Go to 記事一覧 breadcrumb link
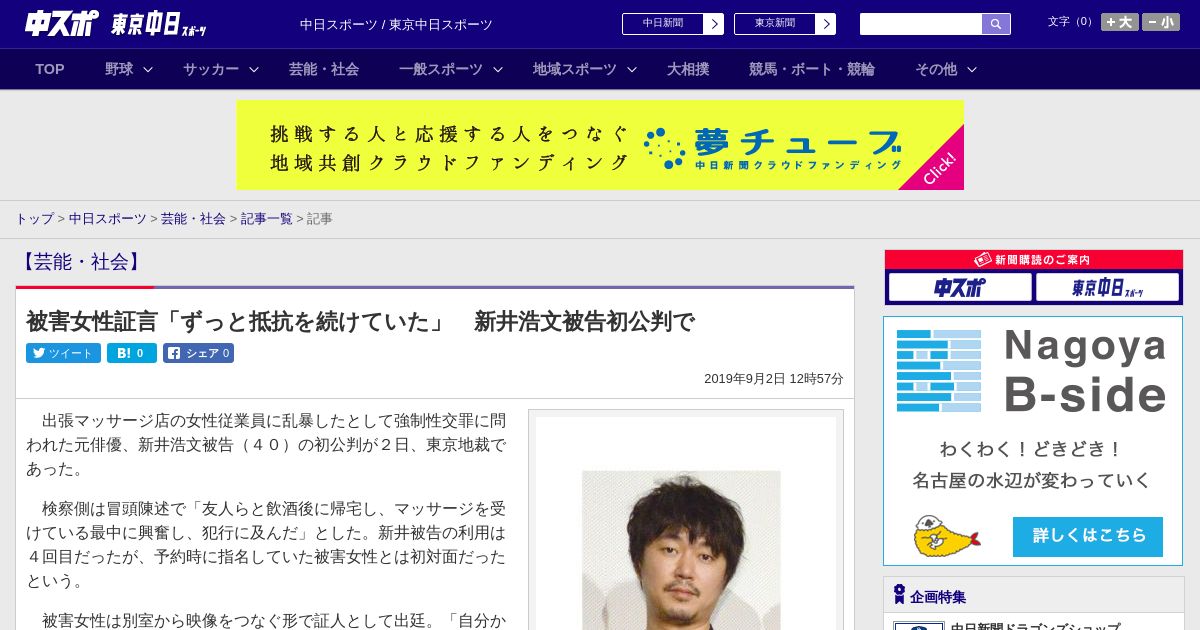The image size is (1200, 630). point(266,218)
